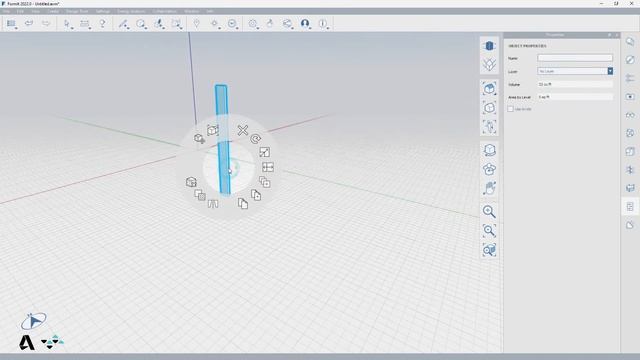The width and height of the screenshot is (640, 360).
Task: Open the File menu
Action: 7,11
